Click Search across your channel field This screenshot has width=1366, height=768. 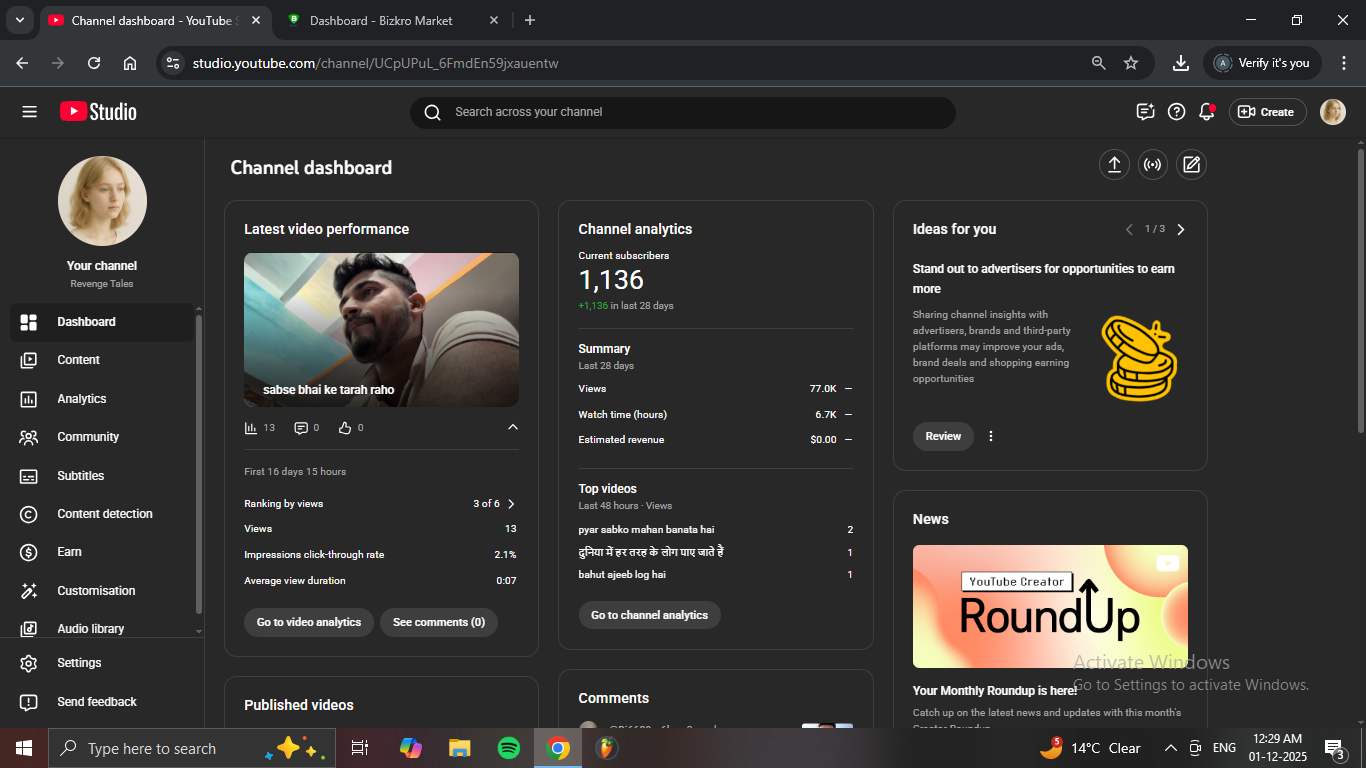click(x=682, y=112)
